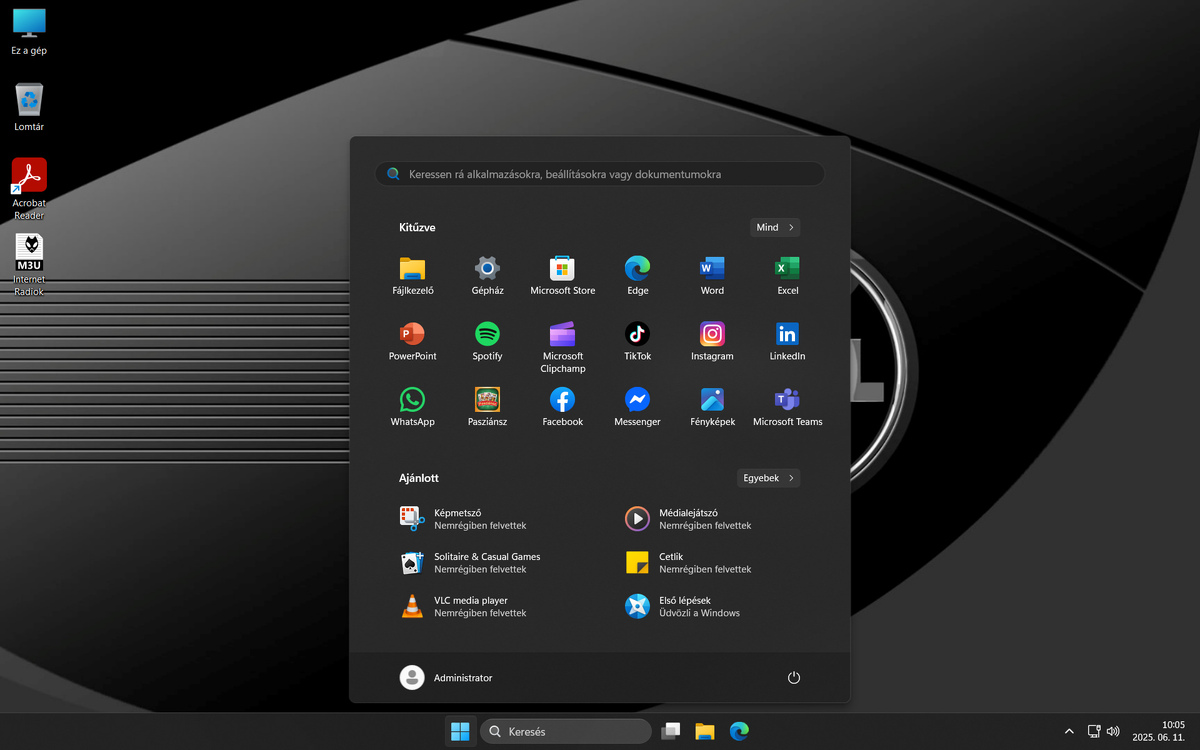This screenshot has width=1200, height=750.
Task: Launch Pasziánsz game
Action: click(487, 407)
